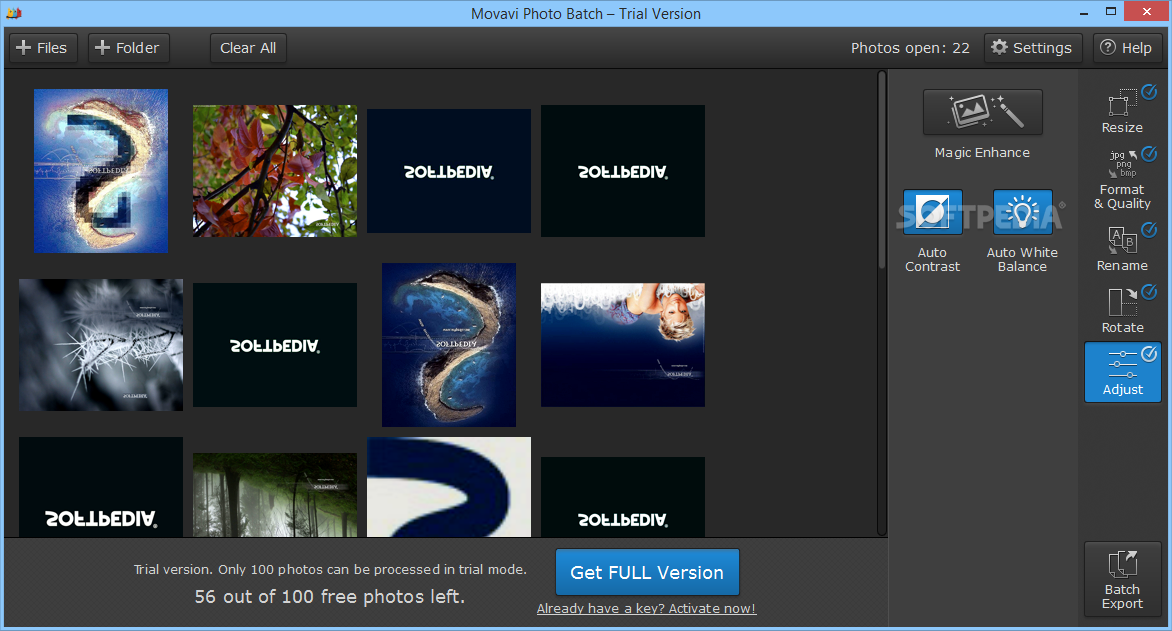The width and height of the screenshot is (1172, 631).
Task: Select the Adjust tab
Action: (x=1122, y=372)
